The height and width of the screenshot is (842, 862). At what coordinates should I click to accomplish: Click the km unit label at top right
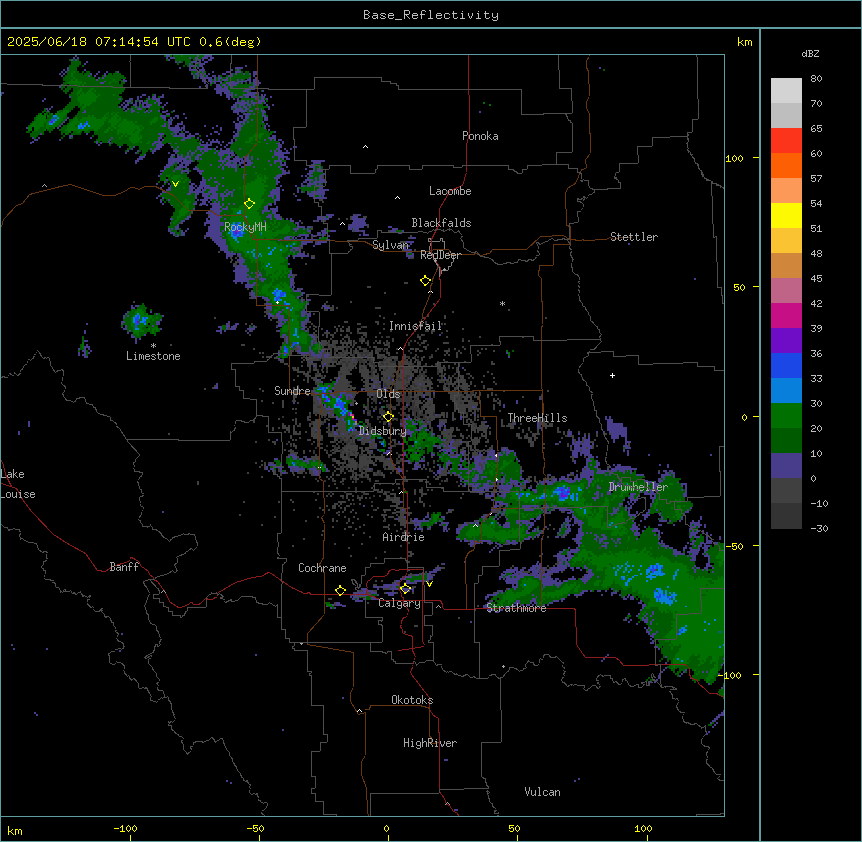click(745, 42)
